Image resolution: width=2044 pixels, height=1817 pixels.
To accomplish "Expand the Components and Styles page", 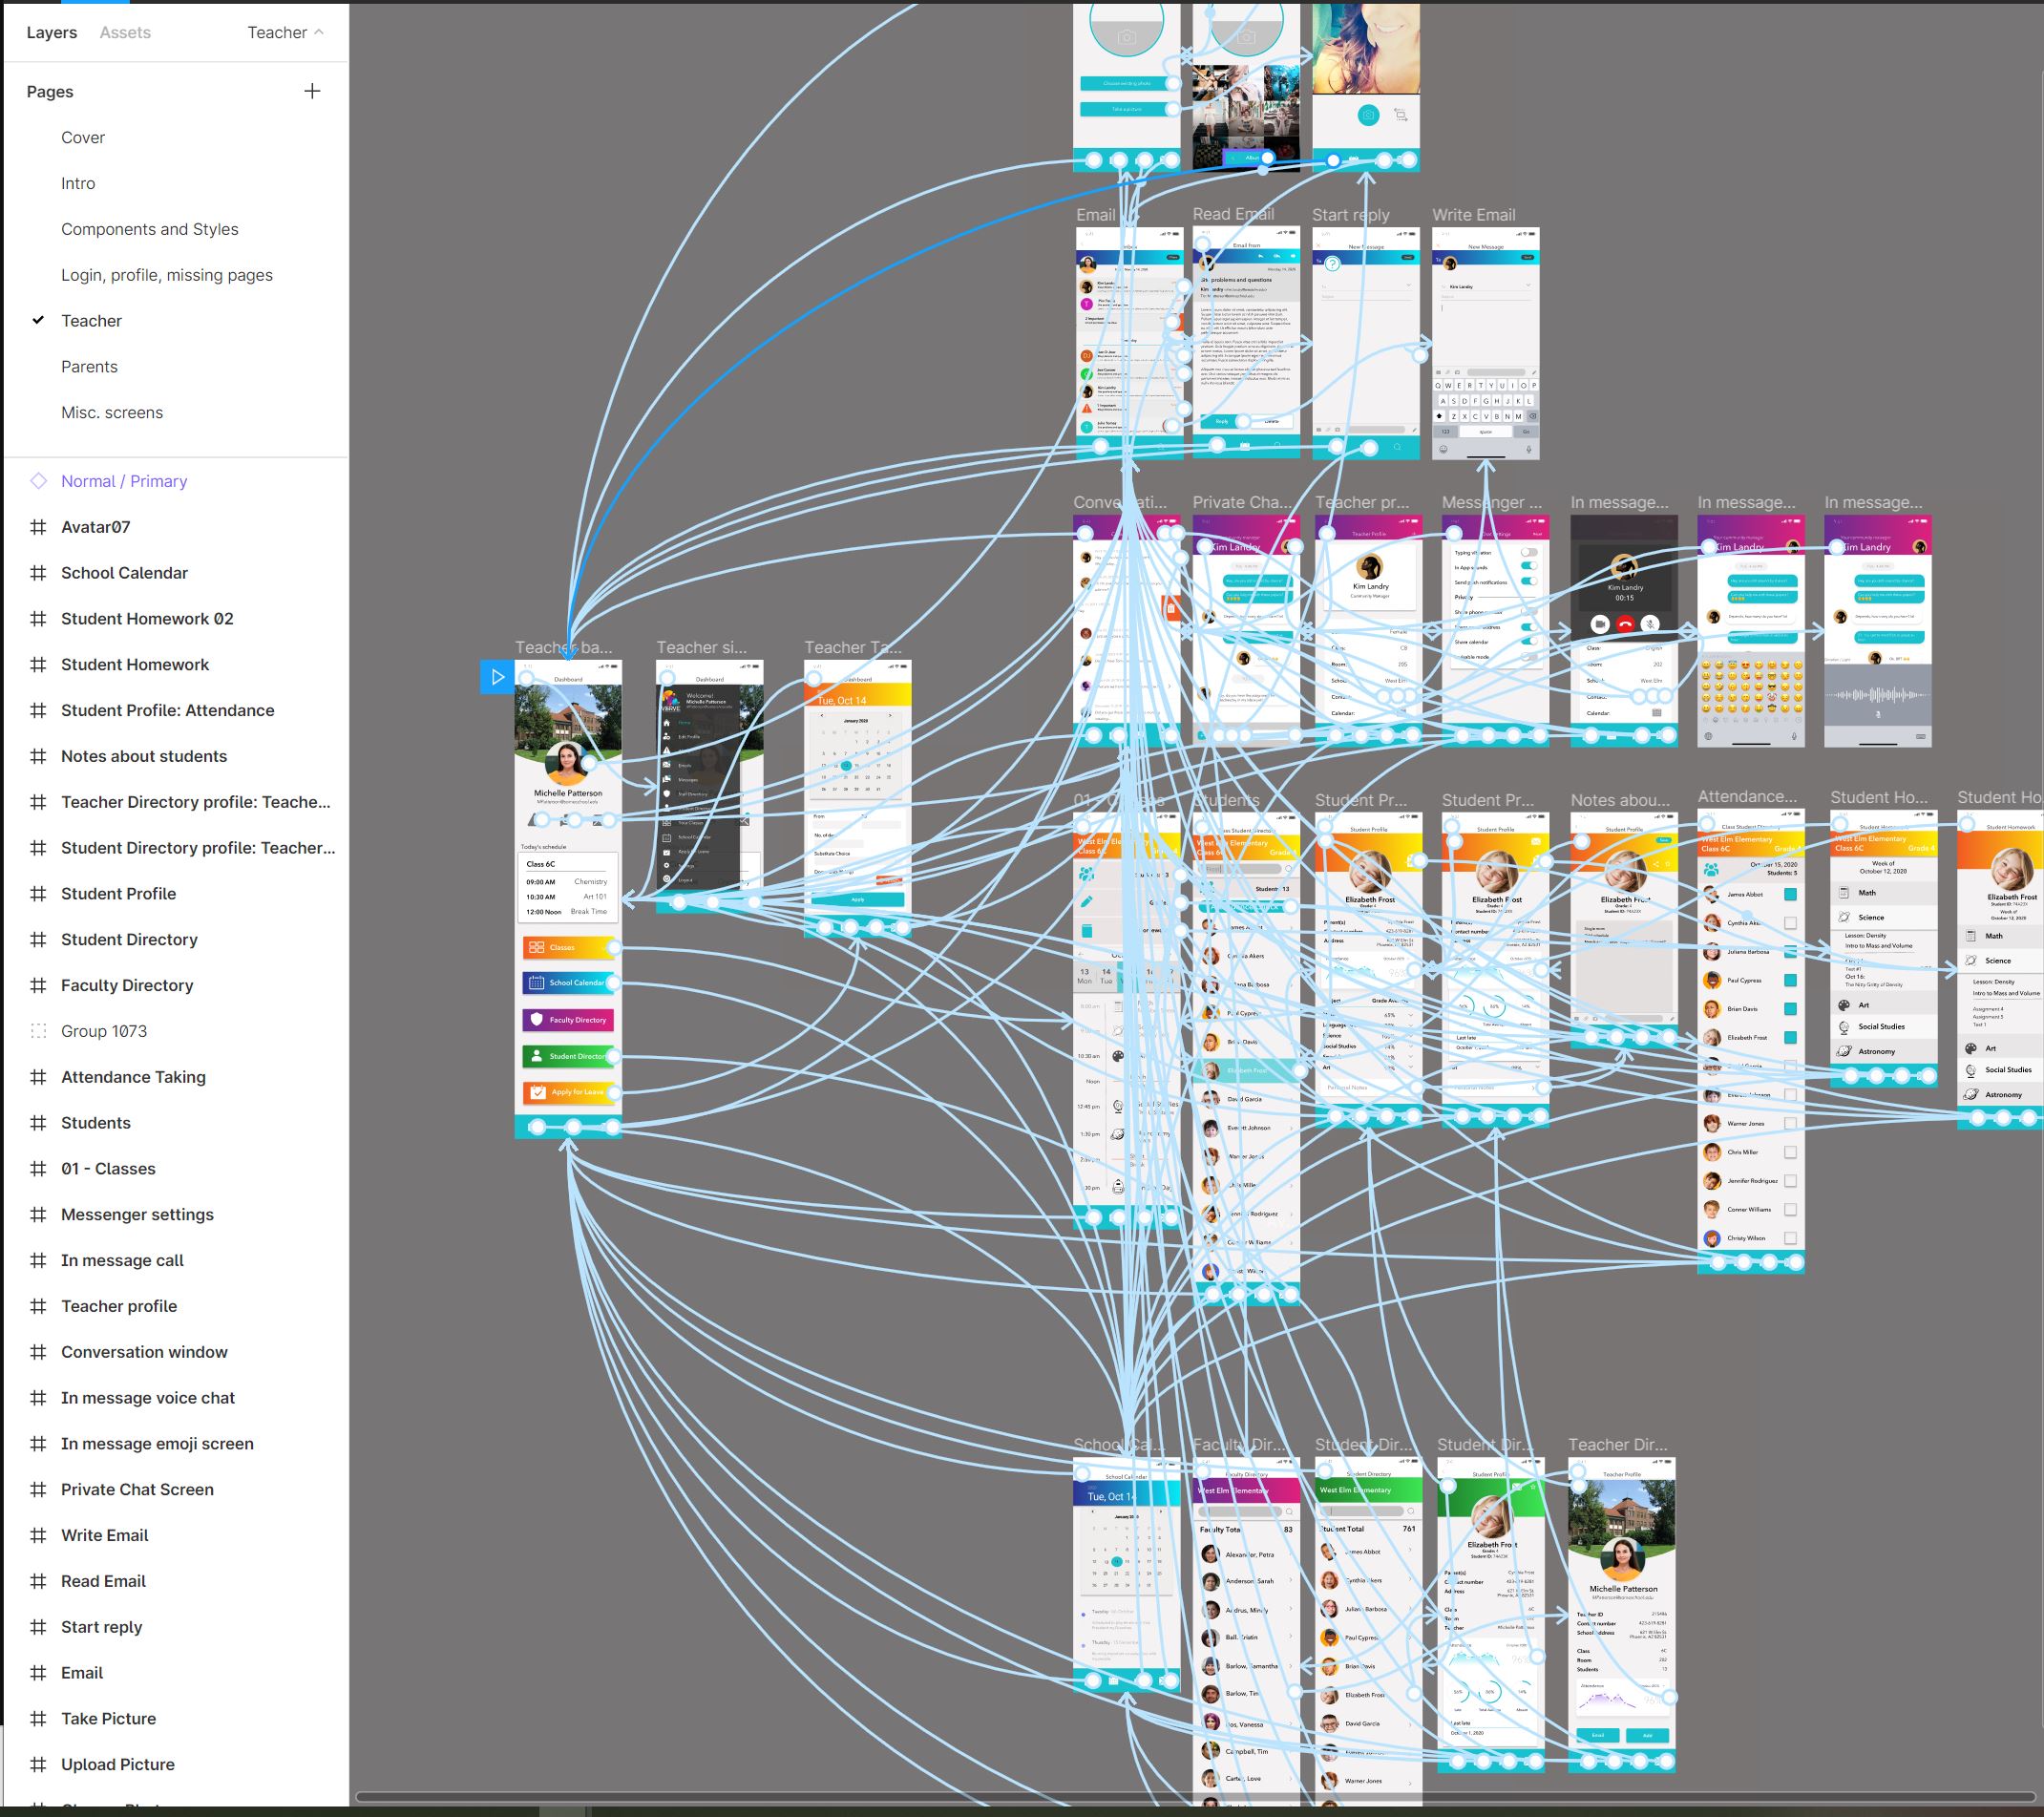I will pyautogui.click(x=149, y=228).
